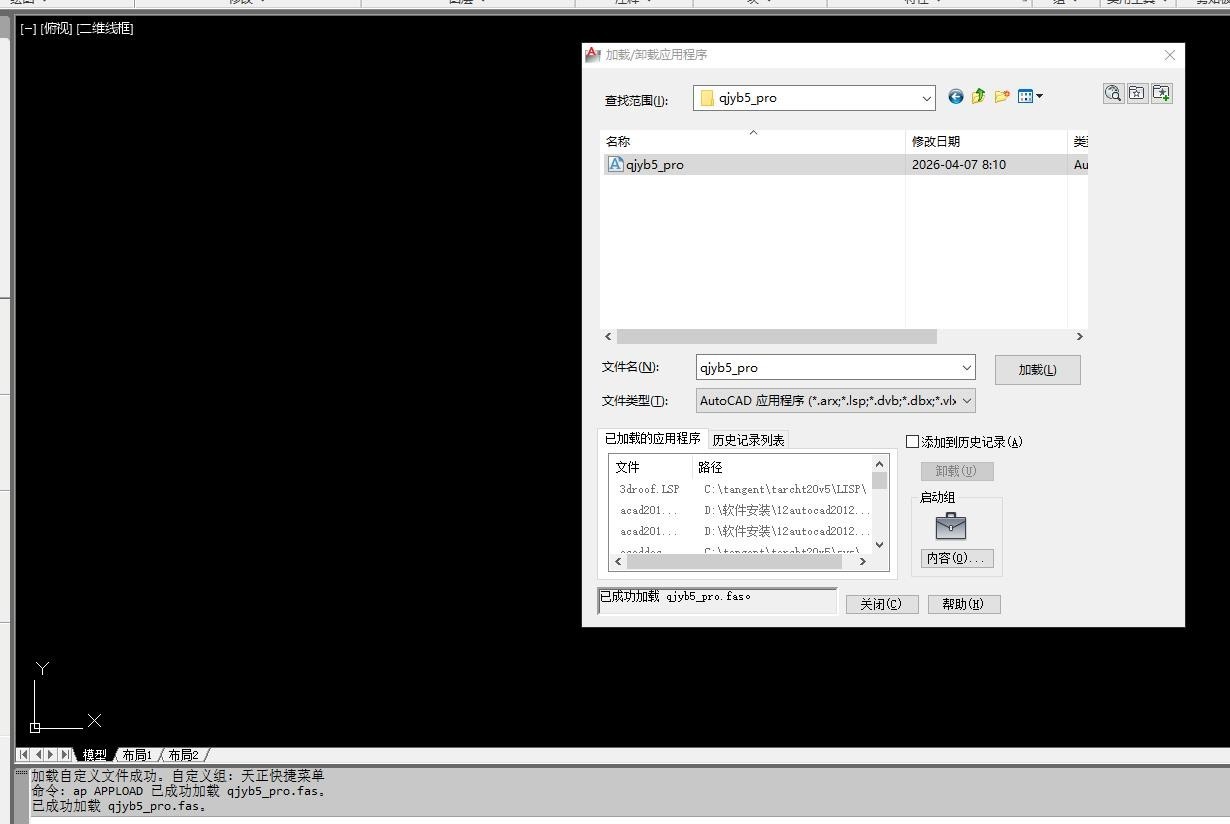Viewport: 1230px width, 824px height.
Task: Go back to previous folder in file dialog
Action: (x=955, y=97)
